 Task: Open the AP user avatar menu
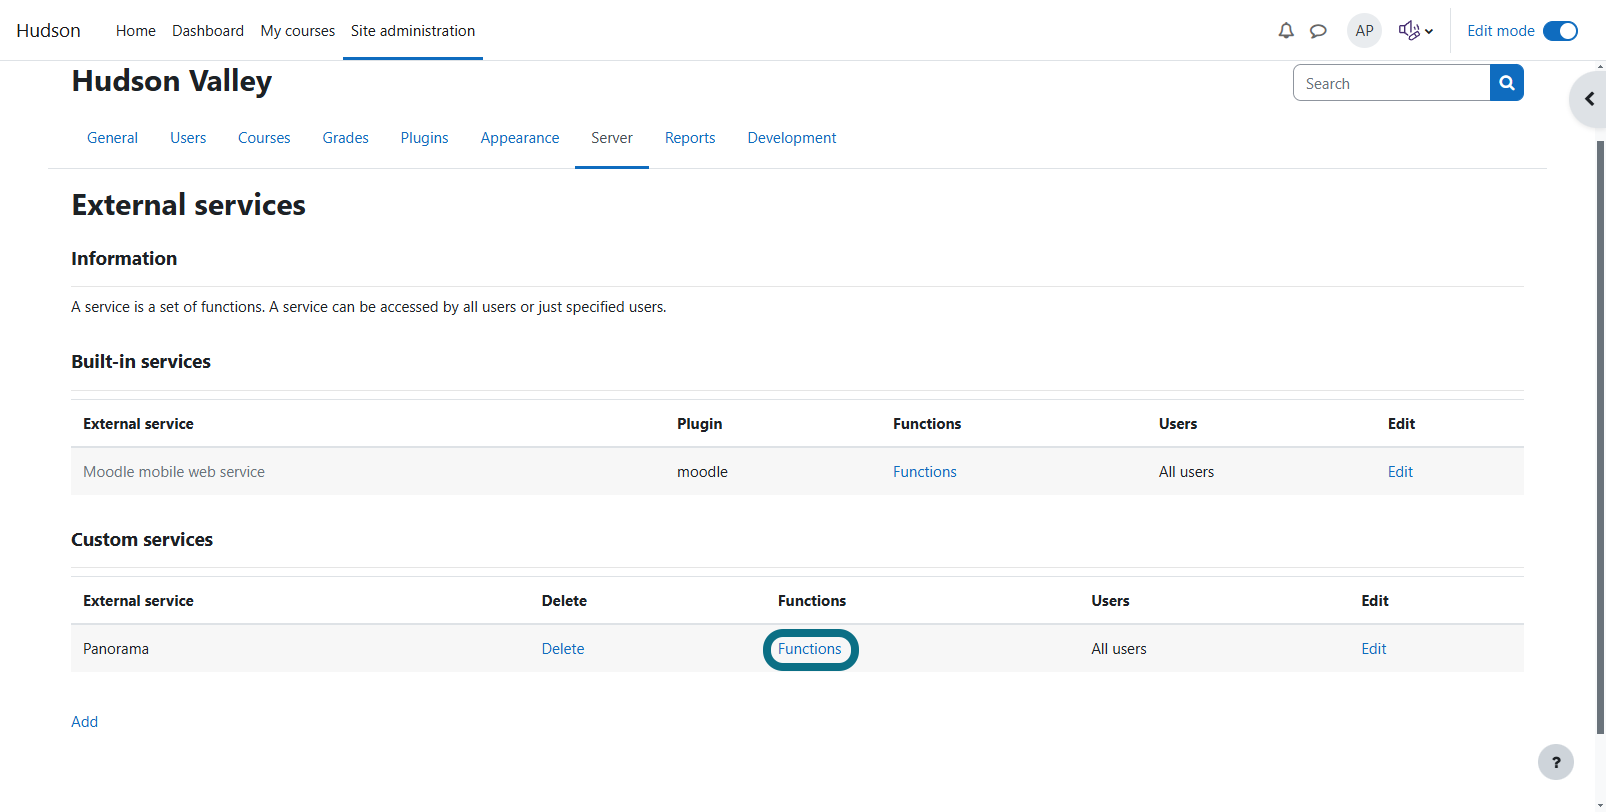coord(1364,31)
